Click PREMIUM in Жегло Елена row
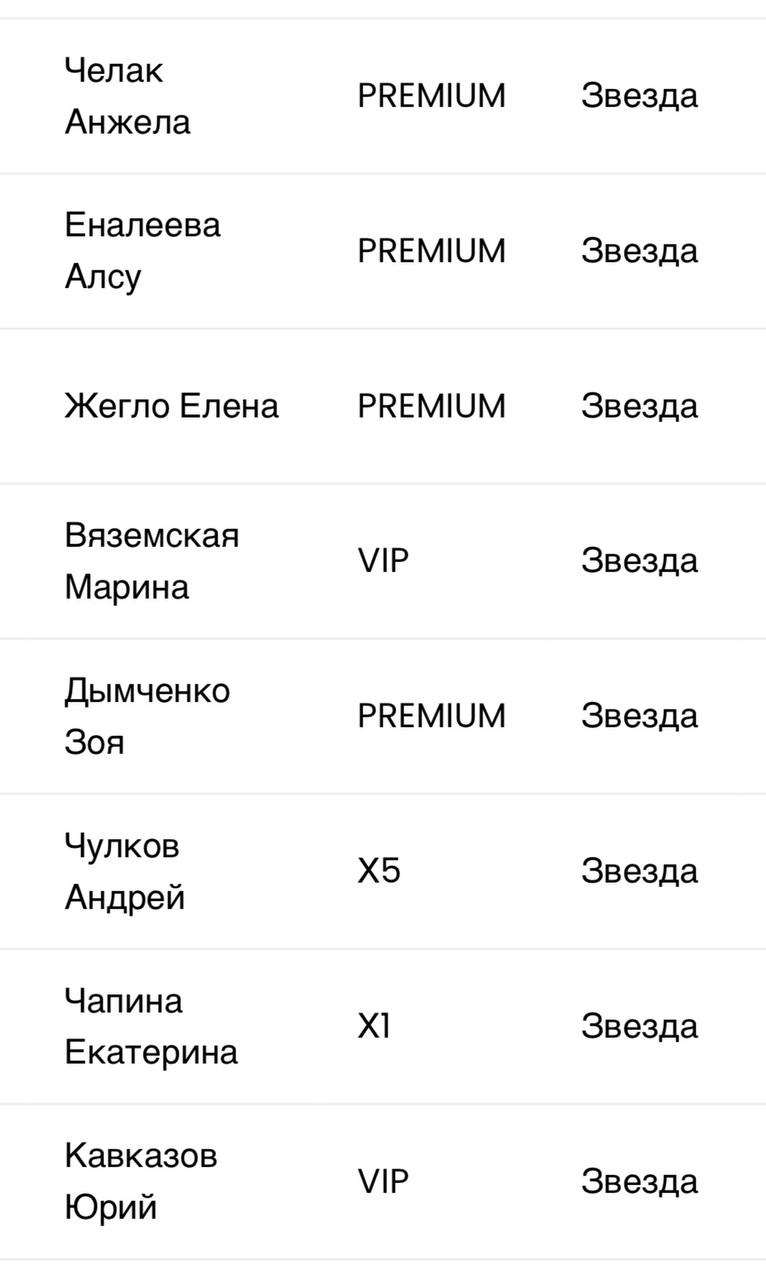 pos(432,406)
